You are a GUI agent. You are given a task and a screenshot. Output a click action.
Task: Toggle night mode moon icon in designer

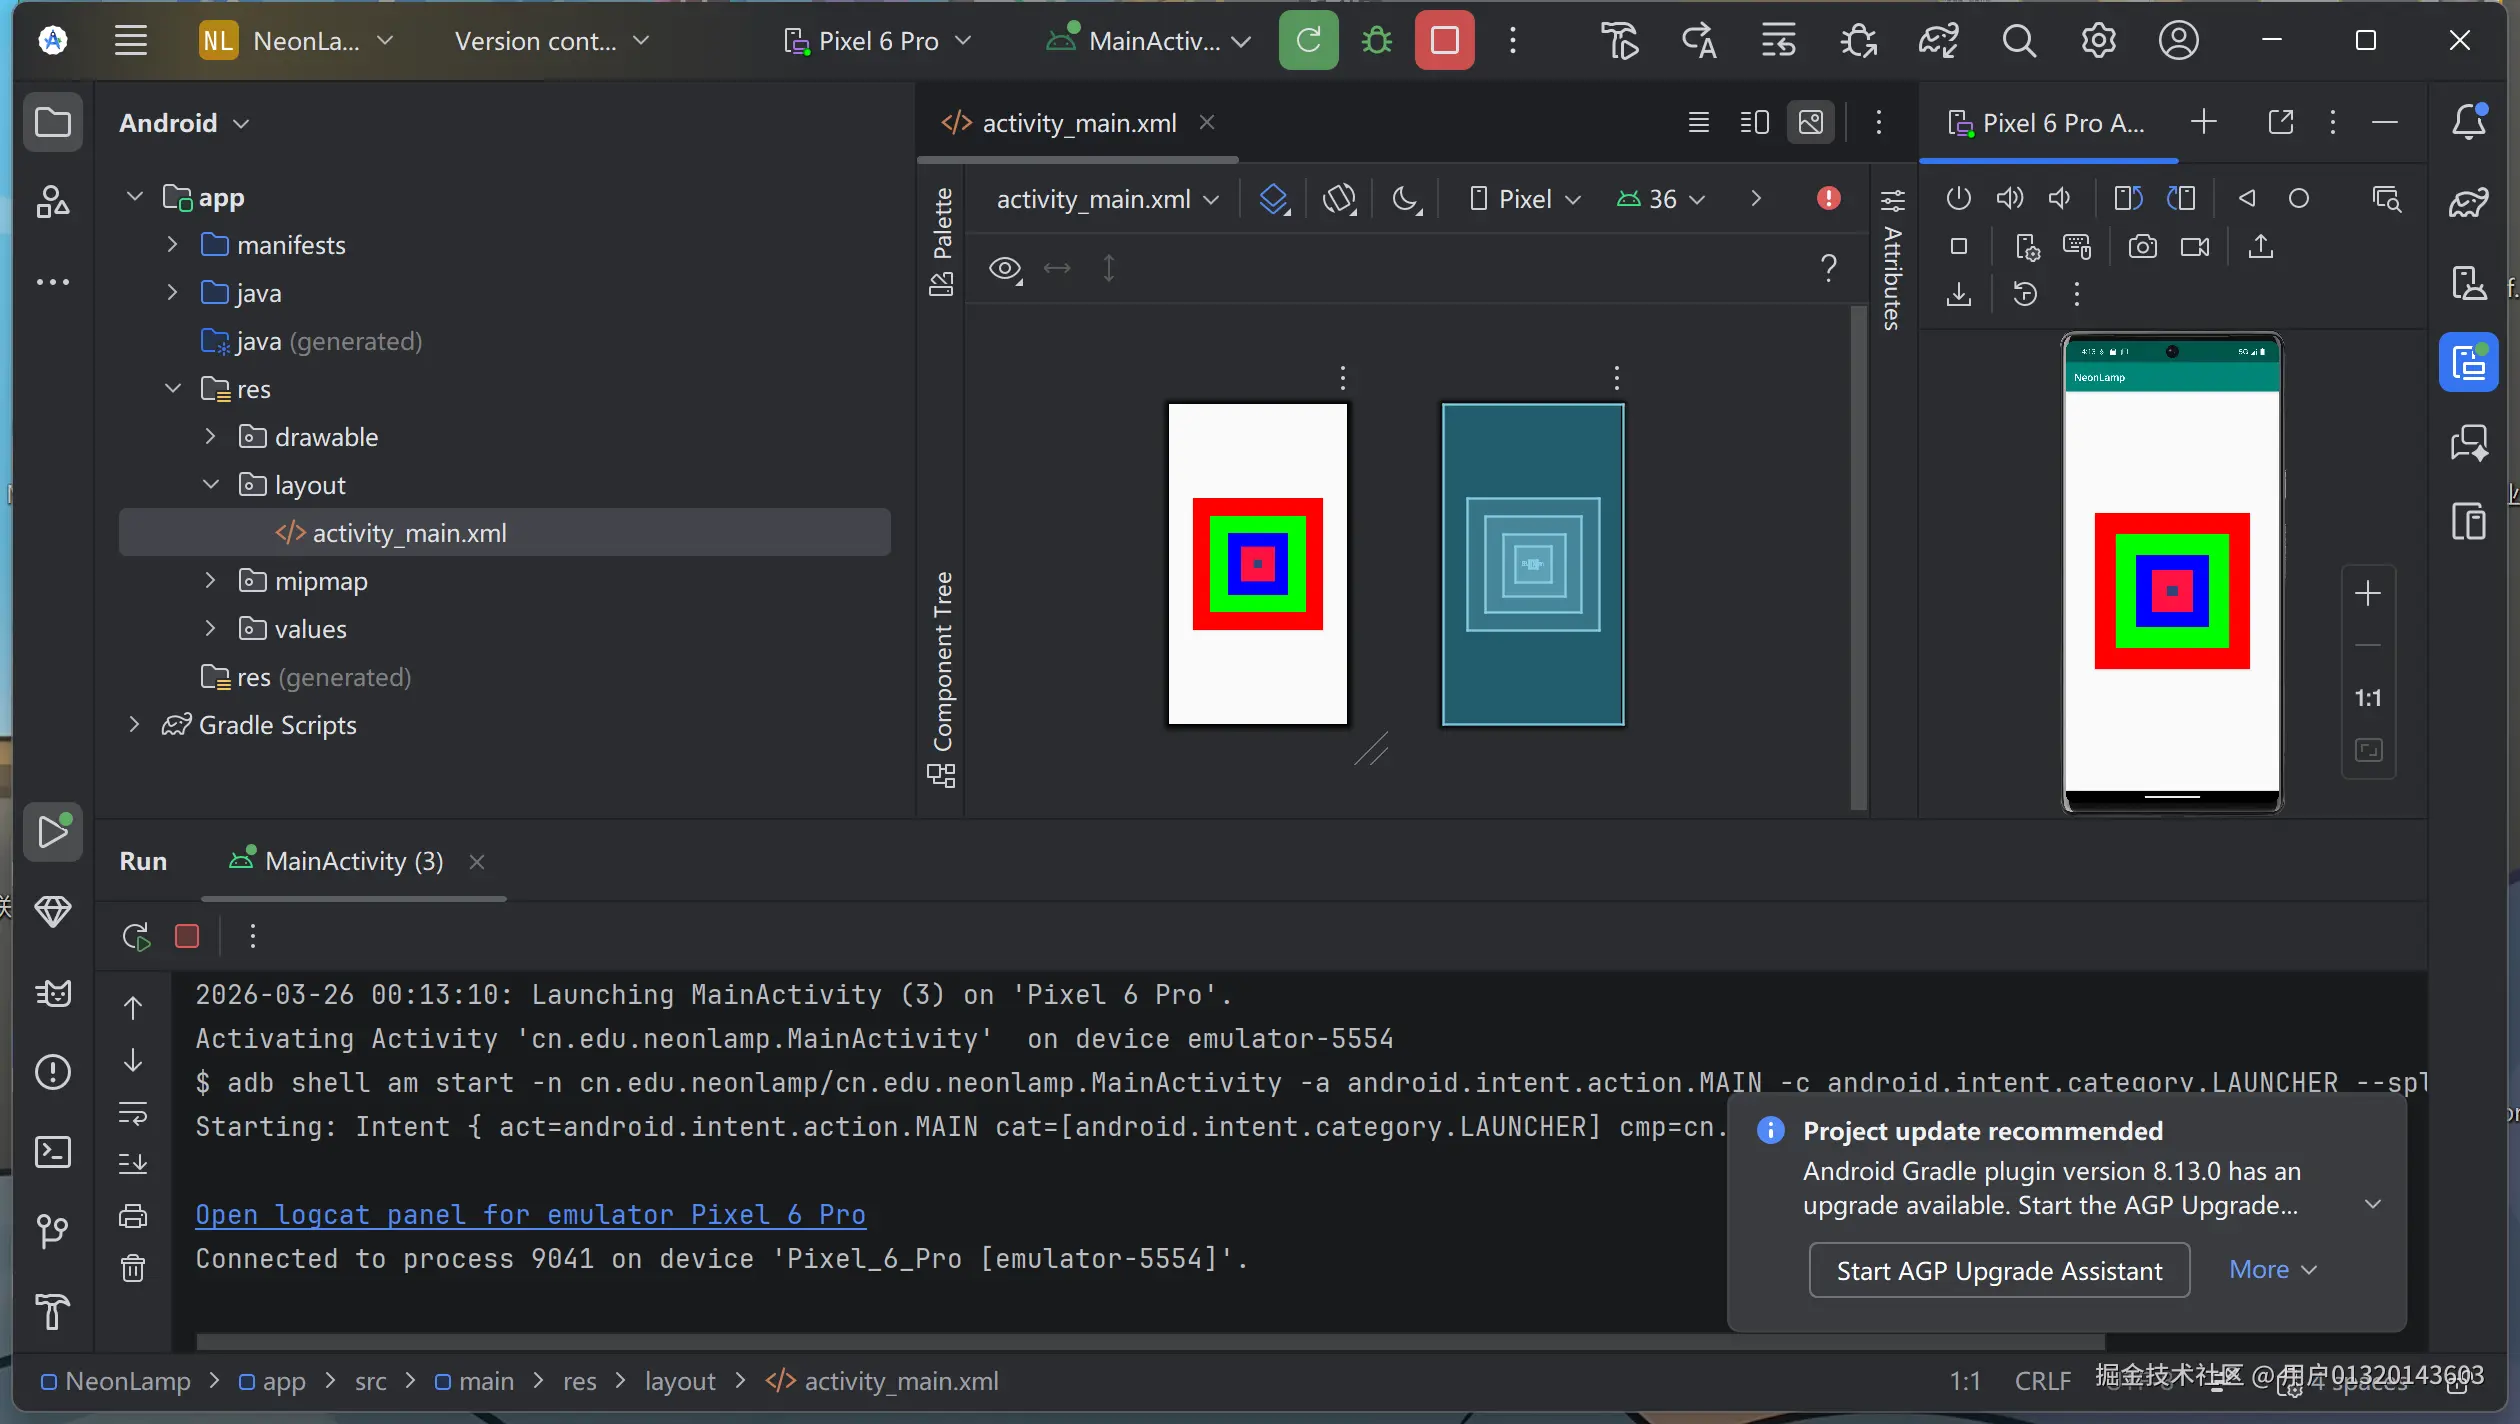click(x=1406, y=199)
